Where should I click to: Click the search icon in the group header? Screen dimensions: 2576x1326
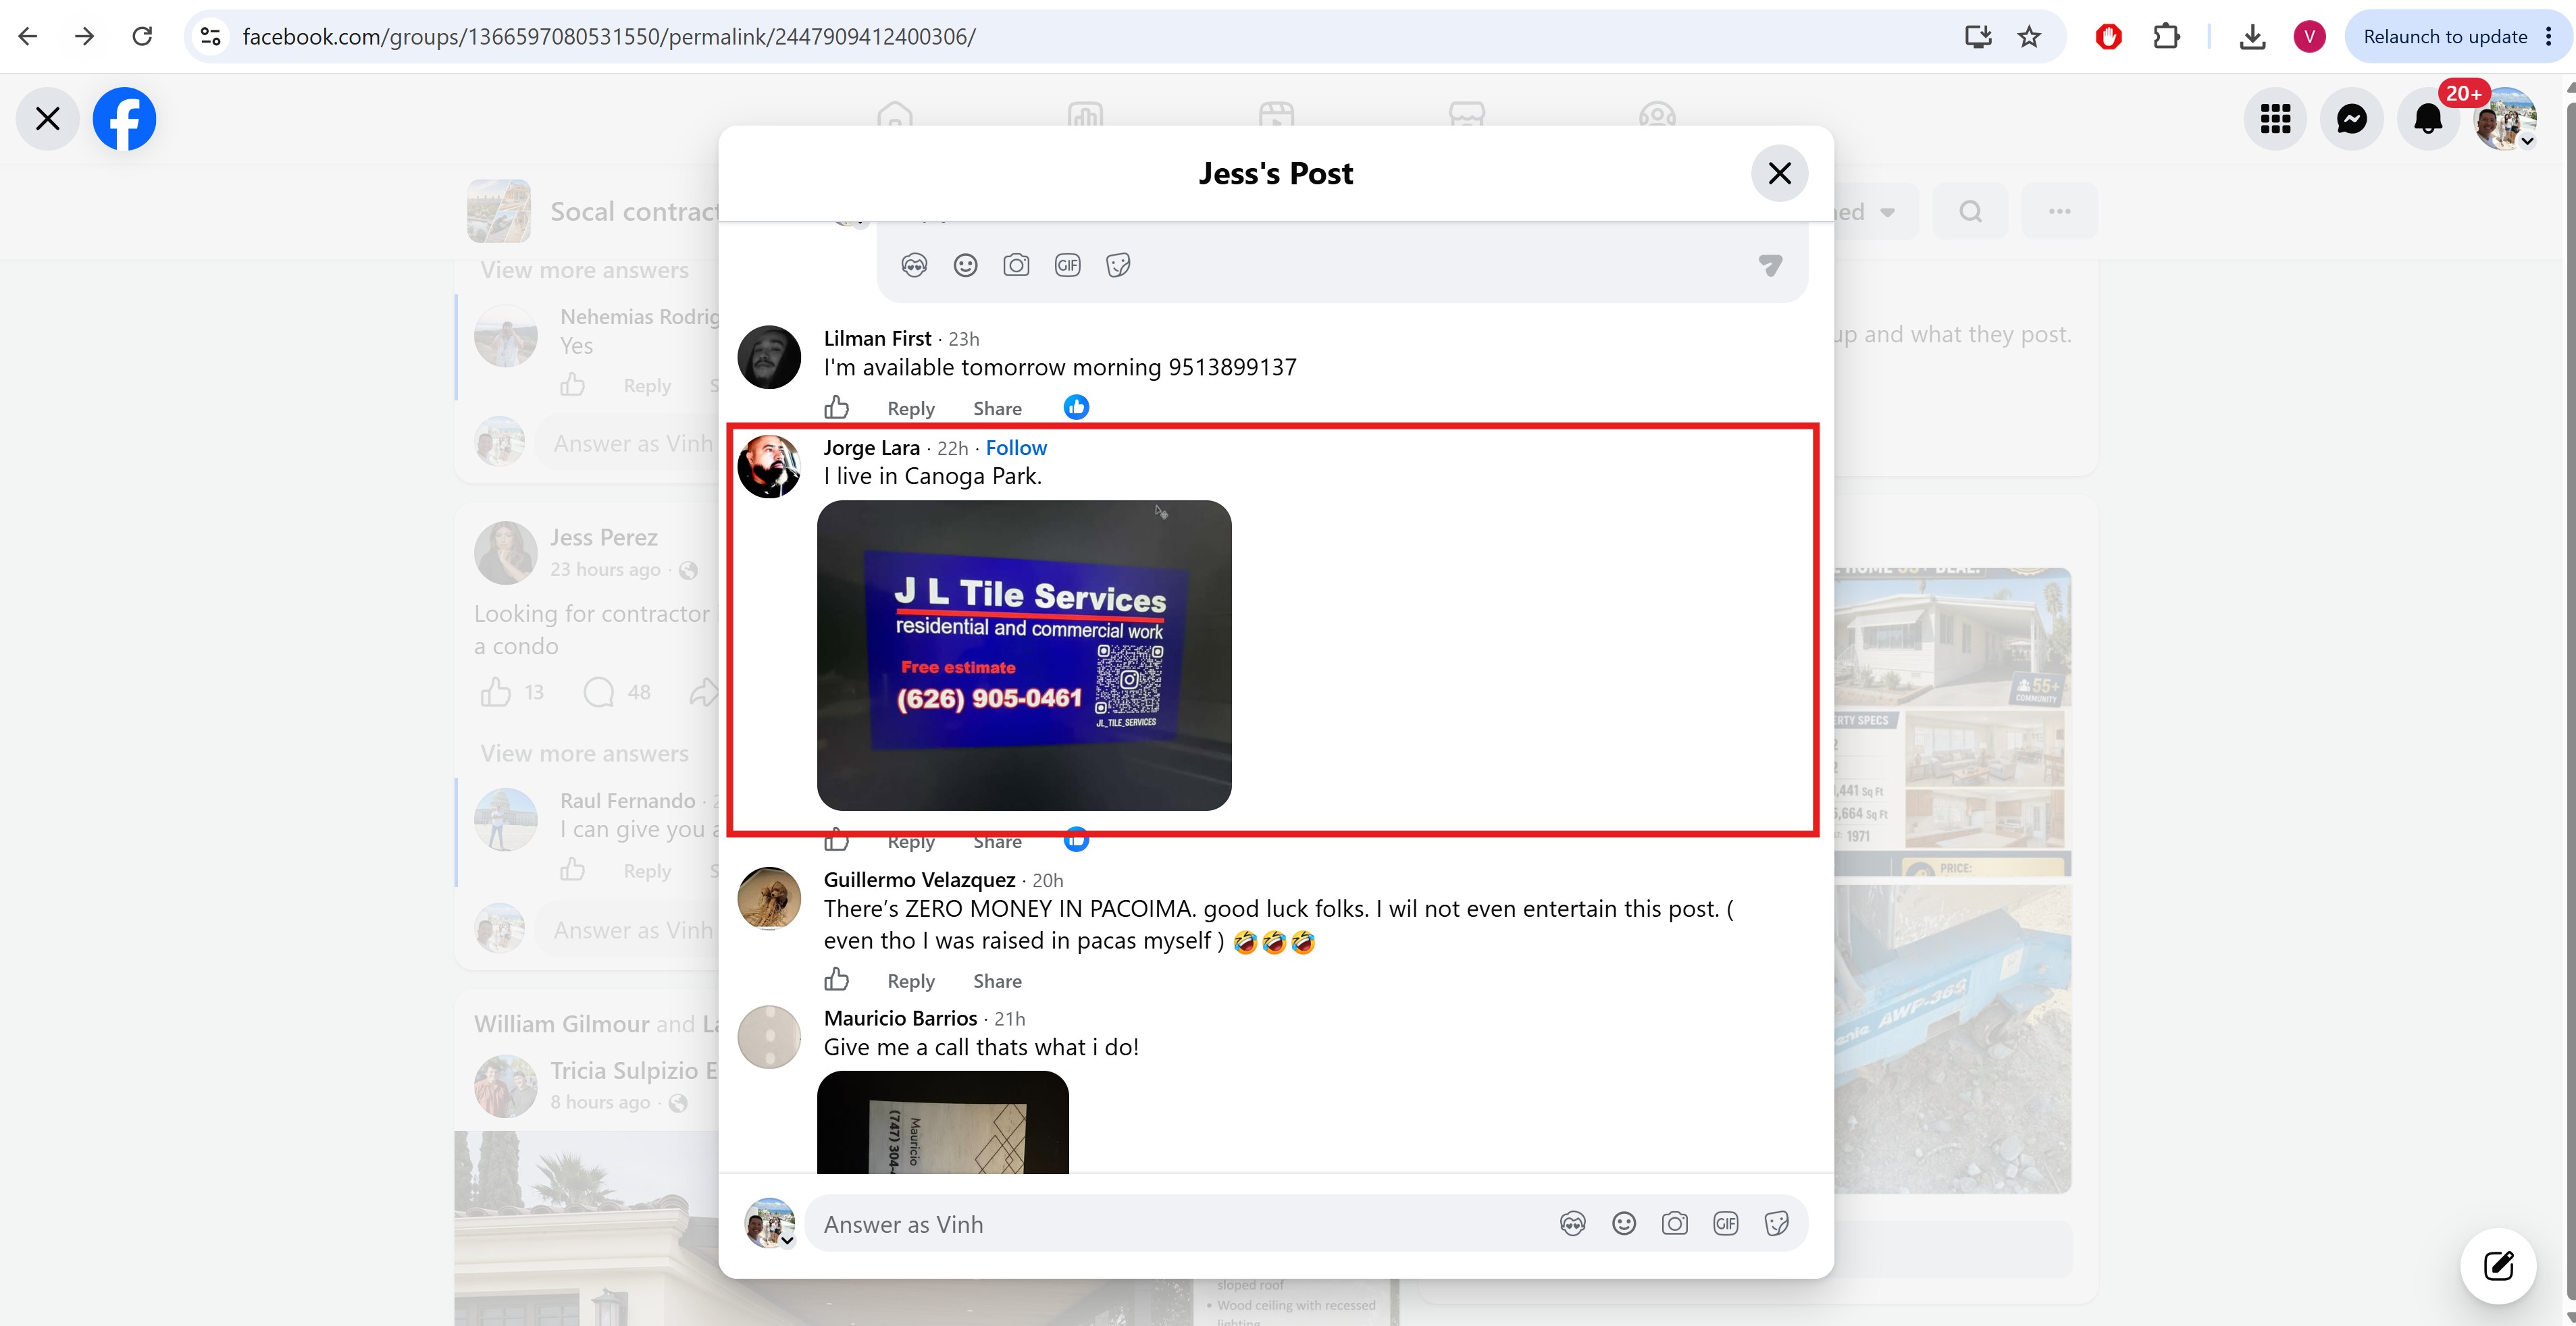[1970, 211]
